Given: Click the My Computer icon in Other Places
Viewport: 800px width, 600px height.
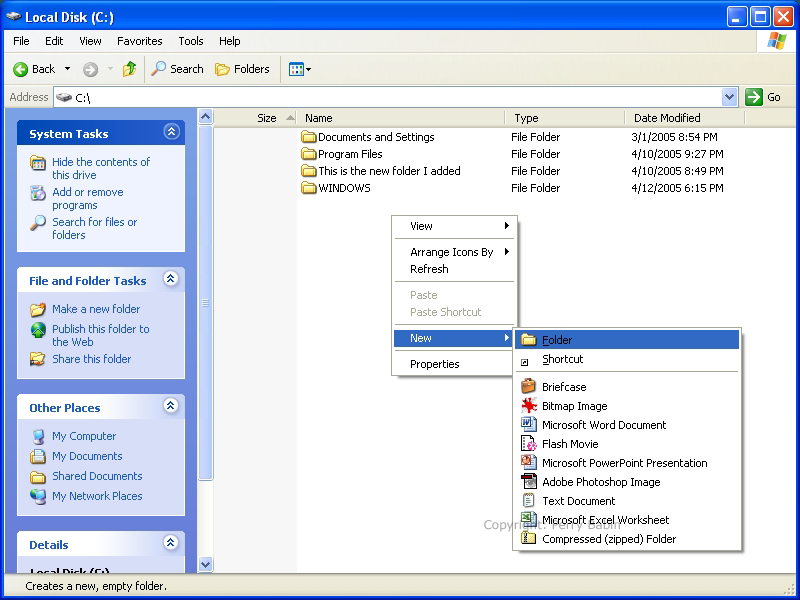Looking at the screenshot, I should [38, 437].
